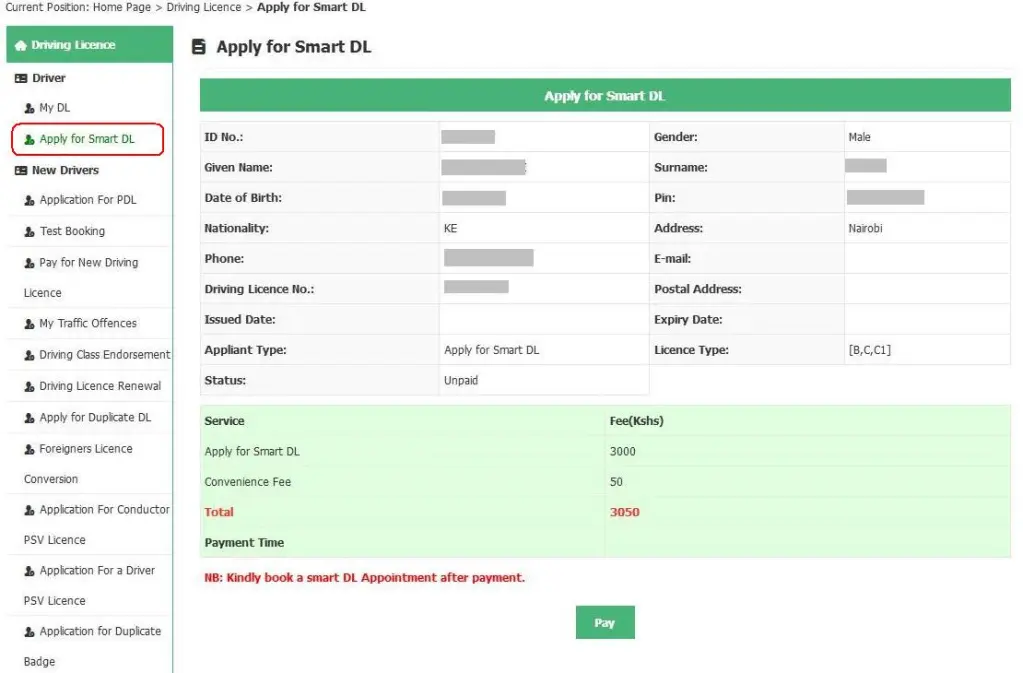The width and height of the screenshot is (1023, 673).
Task: Click the icon beside Application For Conductor
Action: coord(29,511)
